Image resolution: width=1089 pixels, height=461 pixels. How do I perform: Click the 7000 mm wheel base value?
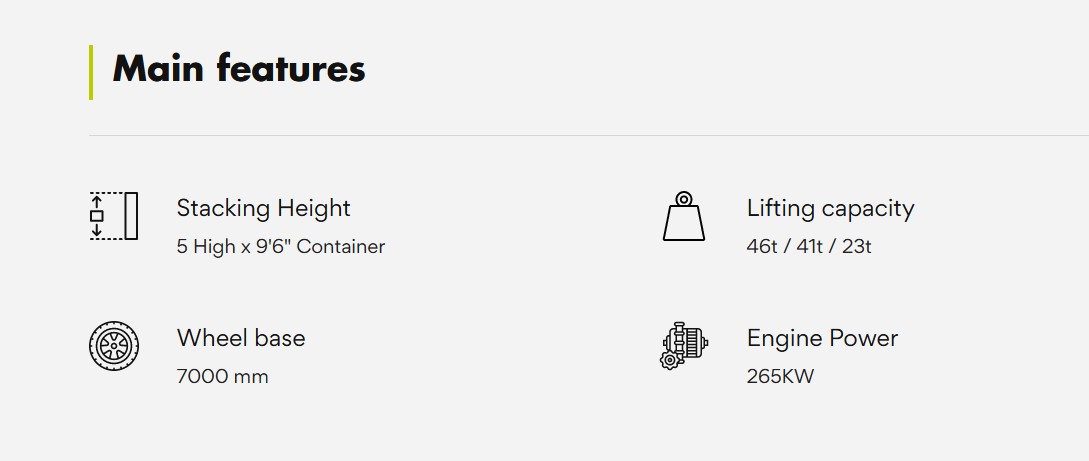[x=222, y=376]
